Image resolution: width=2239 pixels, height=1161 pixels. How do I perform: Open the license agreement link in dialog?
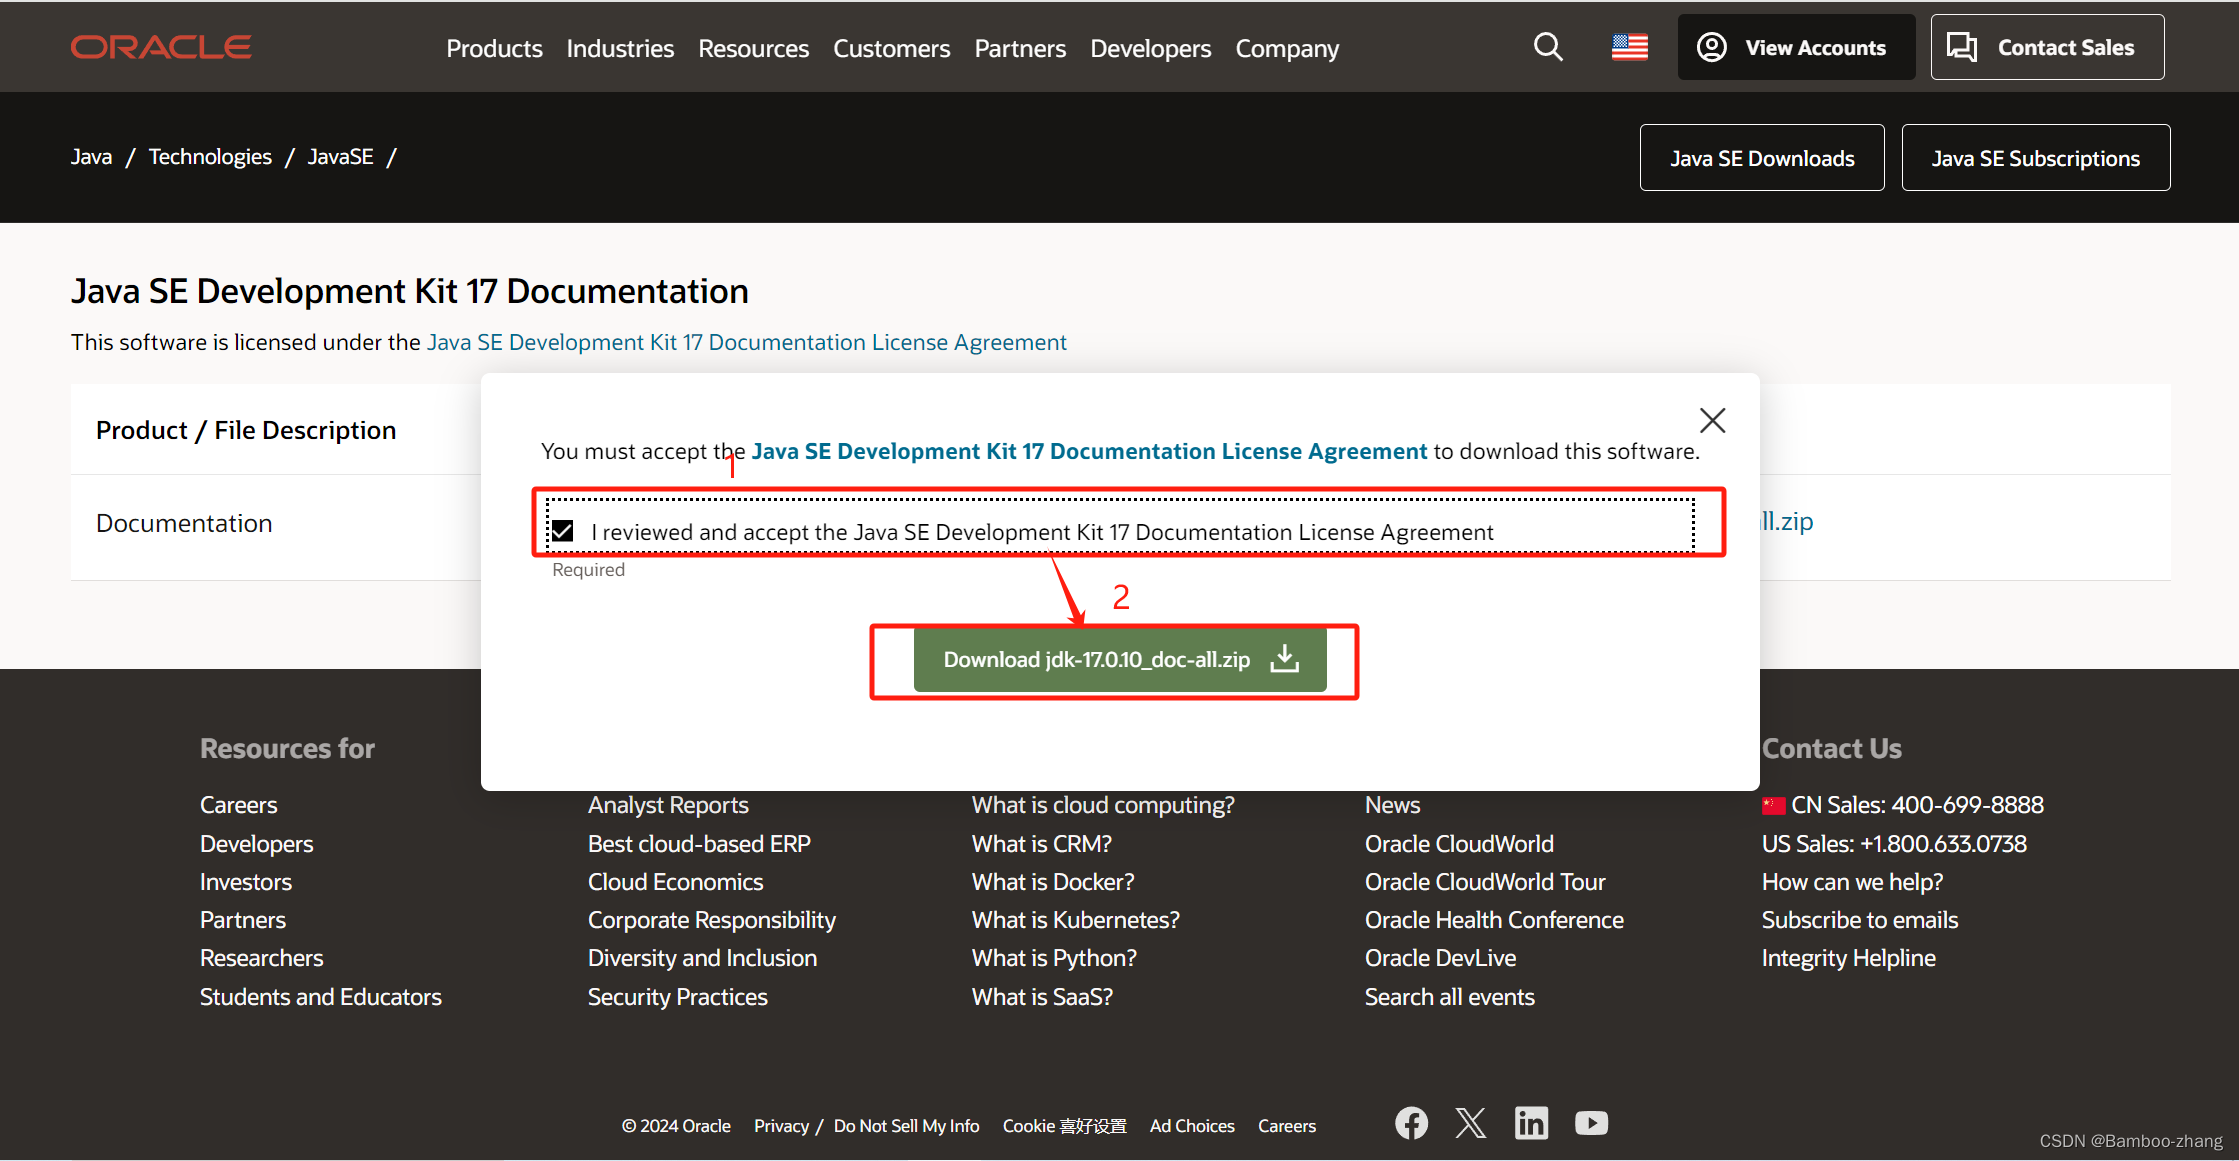click(x=1089, y=451)
